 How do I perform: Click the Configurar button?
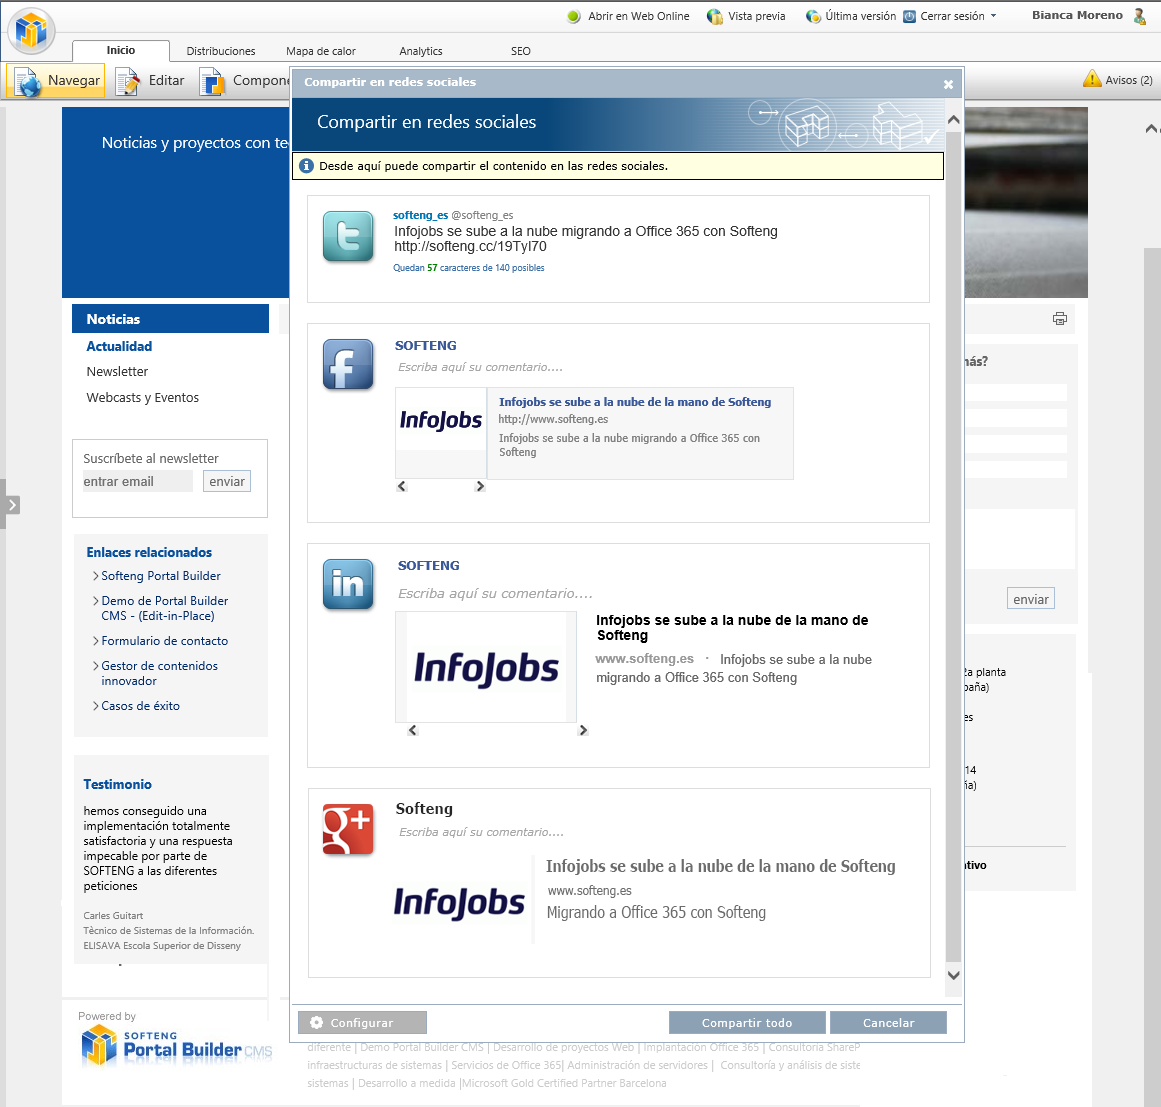coord(362,1022)
